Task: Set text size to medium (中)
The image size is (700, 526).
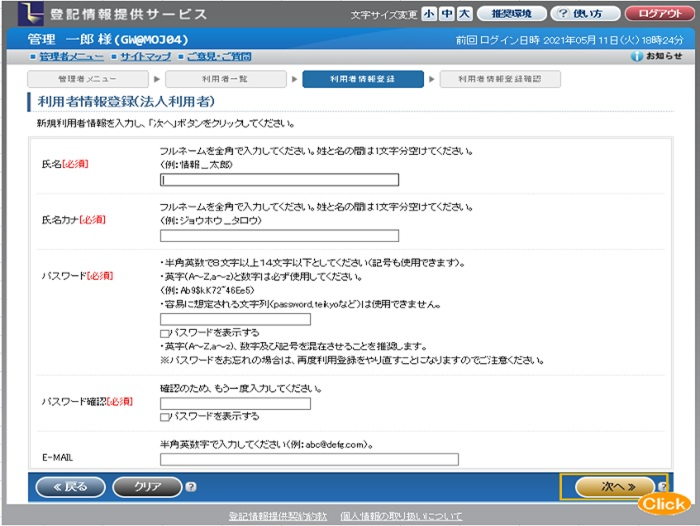Action: coord(446,14)
